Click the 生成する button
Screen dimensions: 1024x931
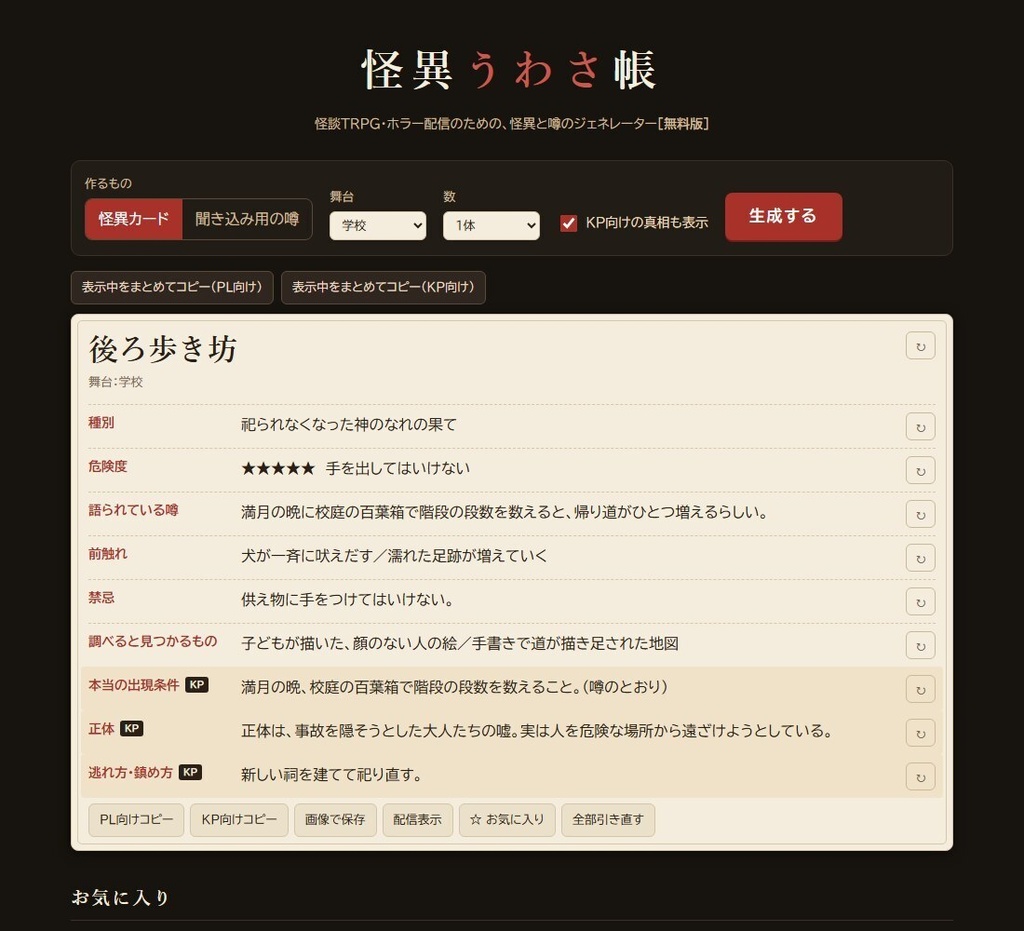click(783, 217)
